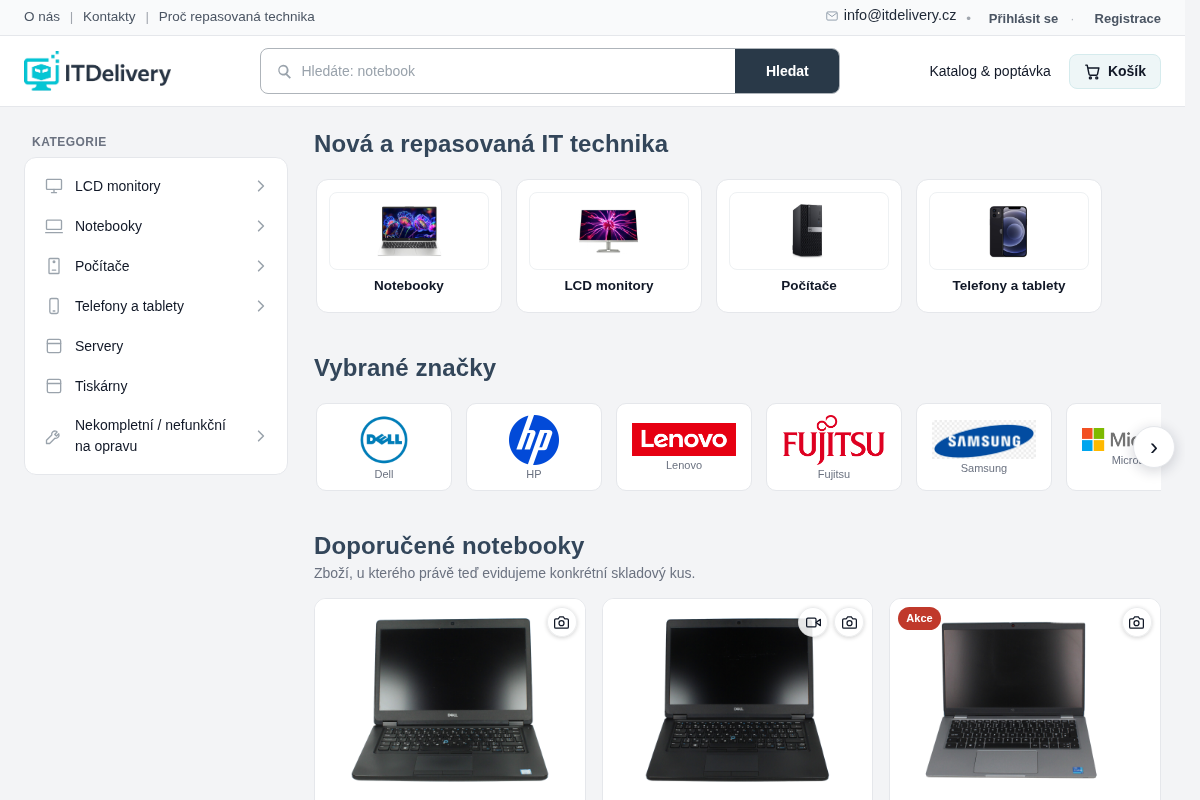Click the envelope icon next to email
The image size is (1200, 800).
pos(832,16)
